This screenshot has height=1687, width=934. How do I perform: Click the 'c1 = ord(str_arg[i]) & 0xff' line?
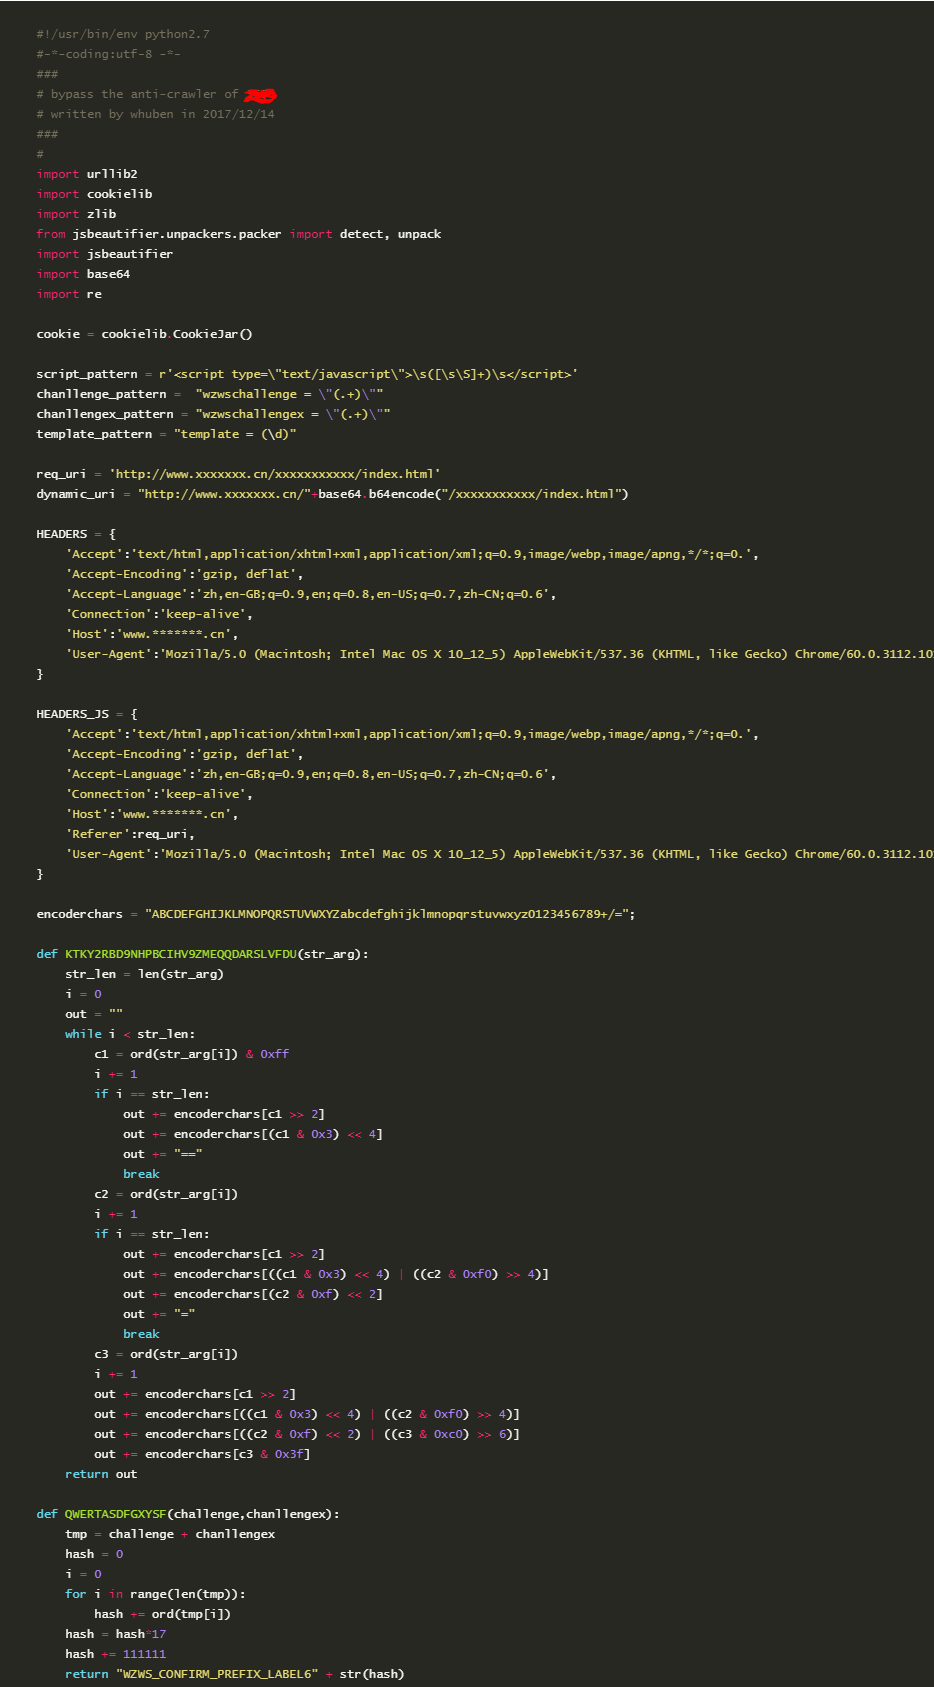coord(192,1054)
